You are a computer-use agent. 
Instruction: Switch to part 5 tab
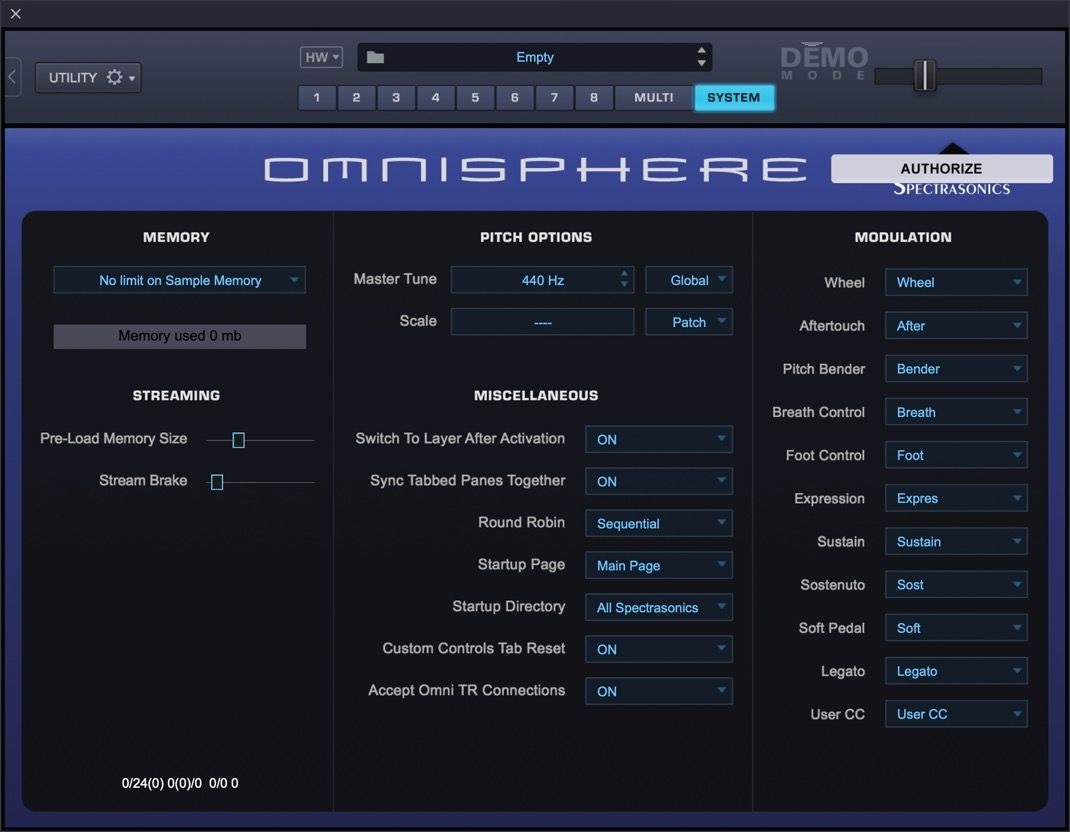(x=475, y=98)
